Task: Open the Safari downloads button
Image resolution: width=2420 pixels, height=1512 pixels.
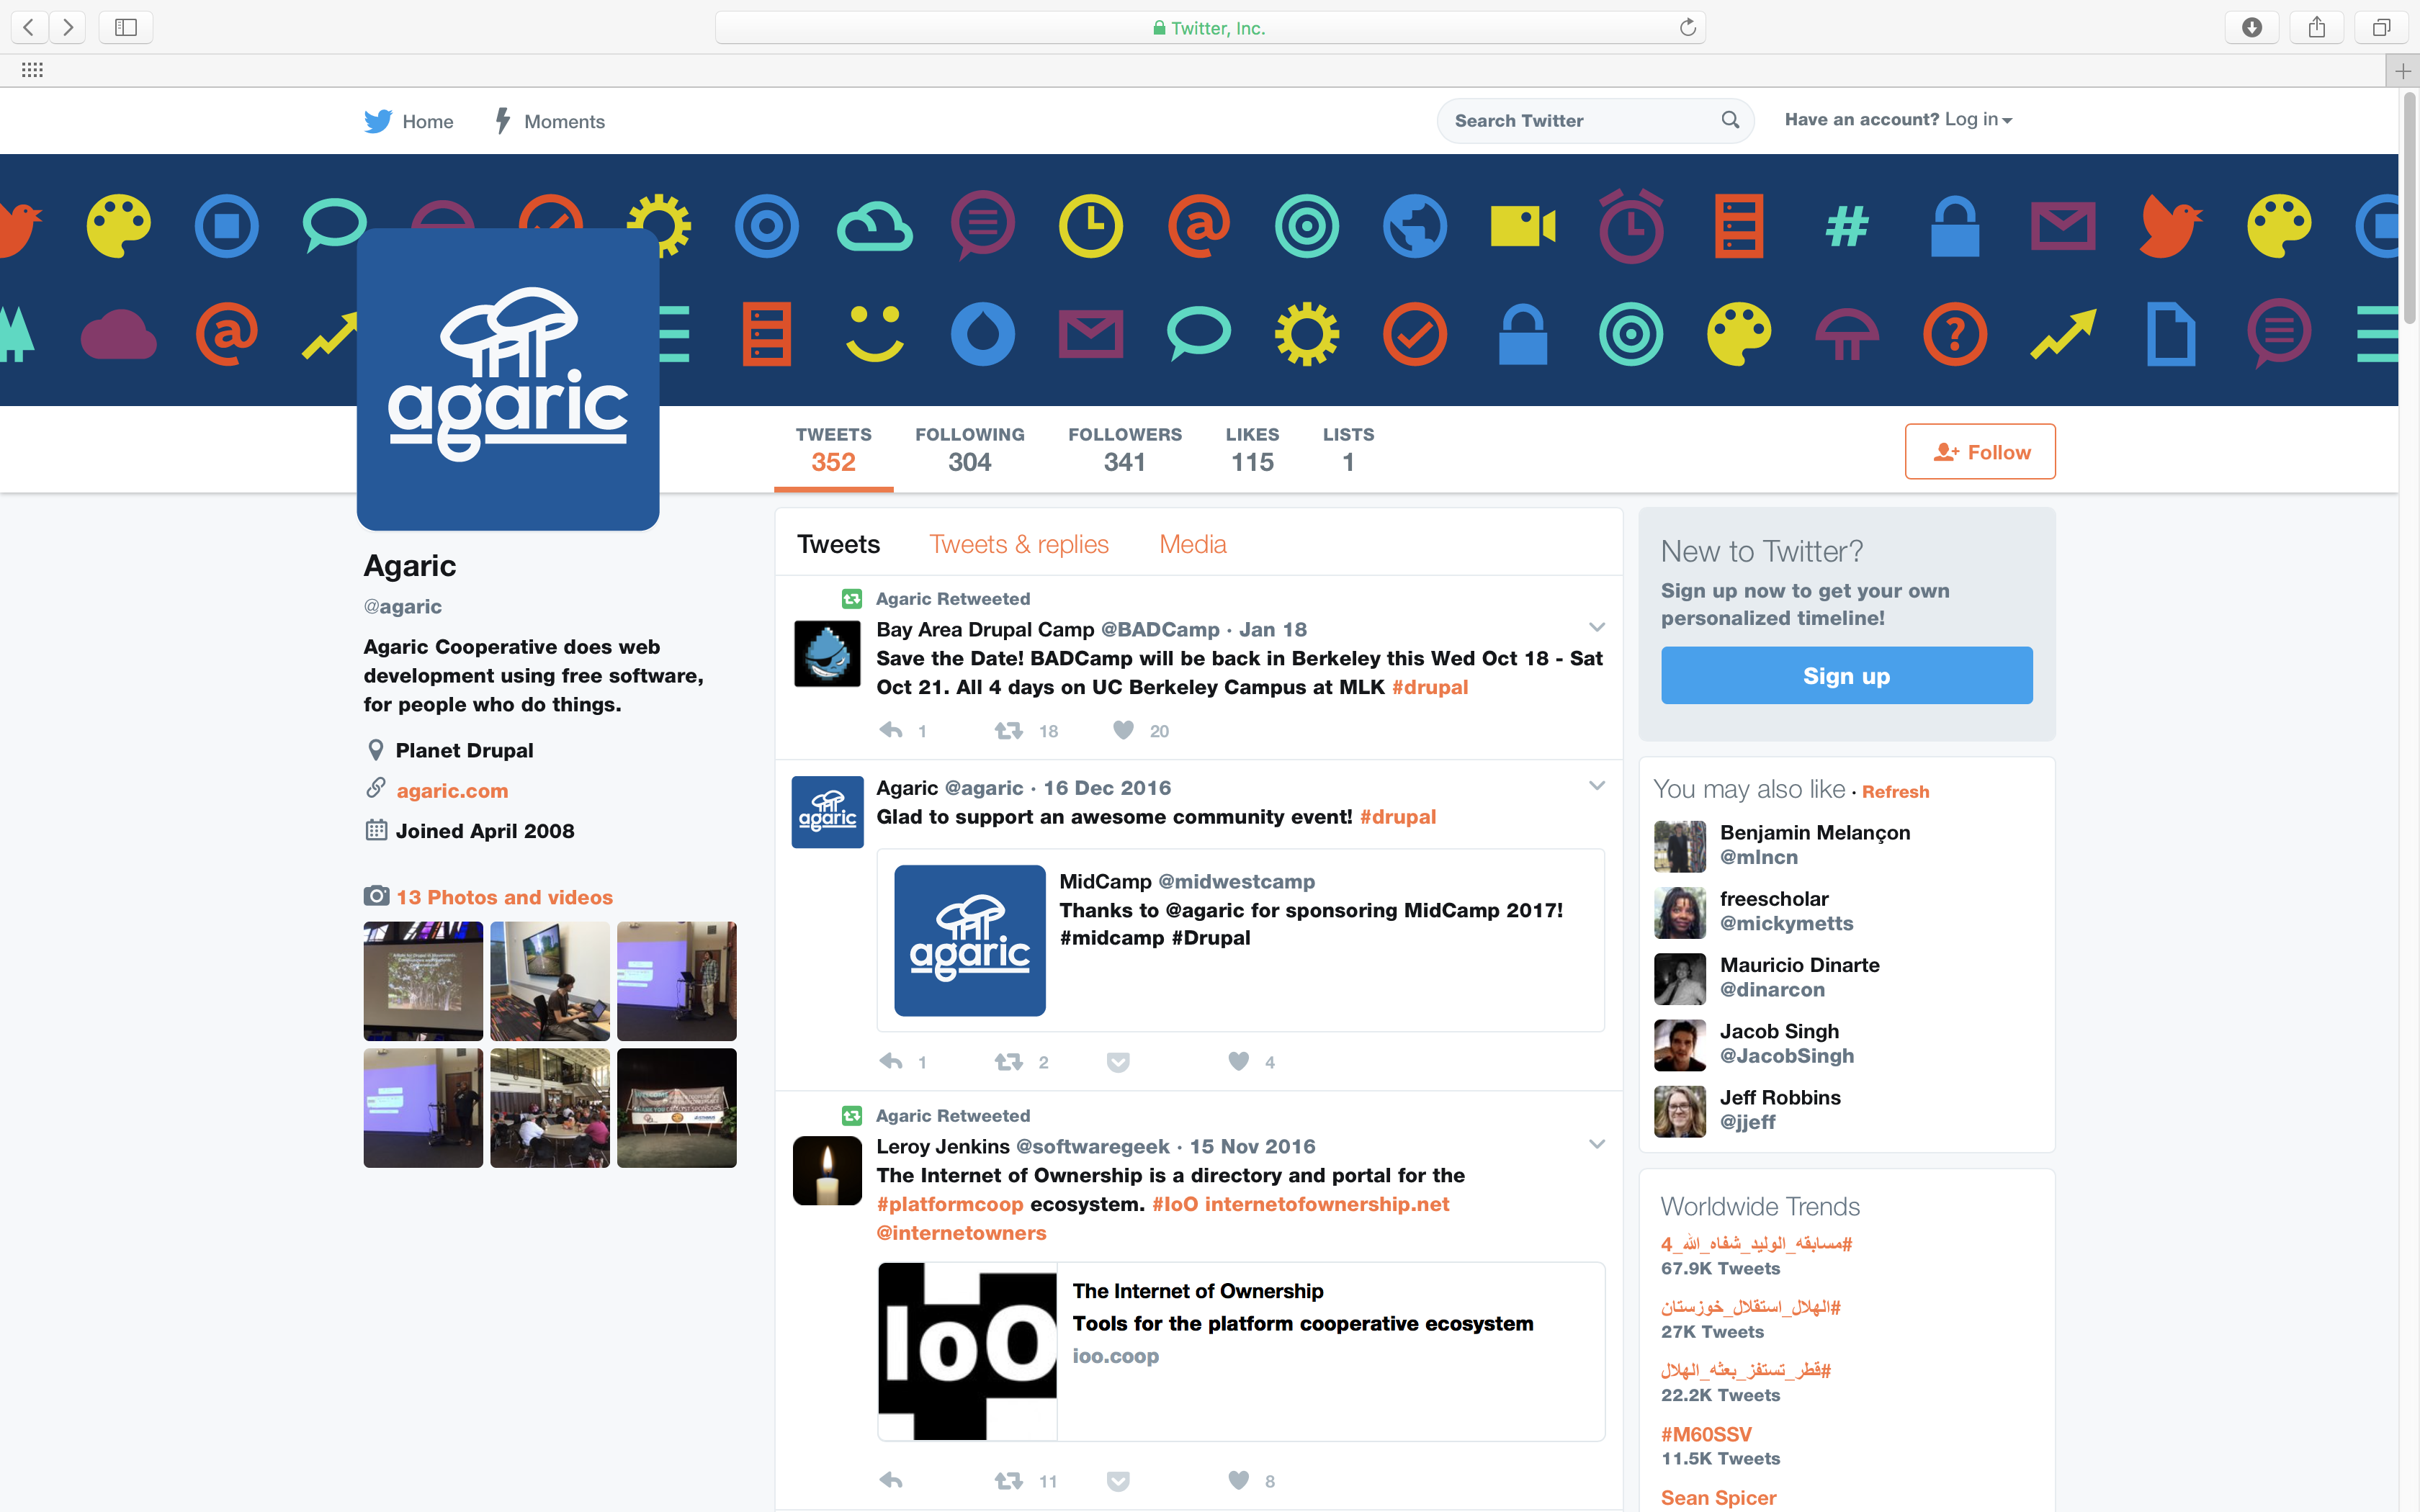Action: (2251, 27)
